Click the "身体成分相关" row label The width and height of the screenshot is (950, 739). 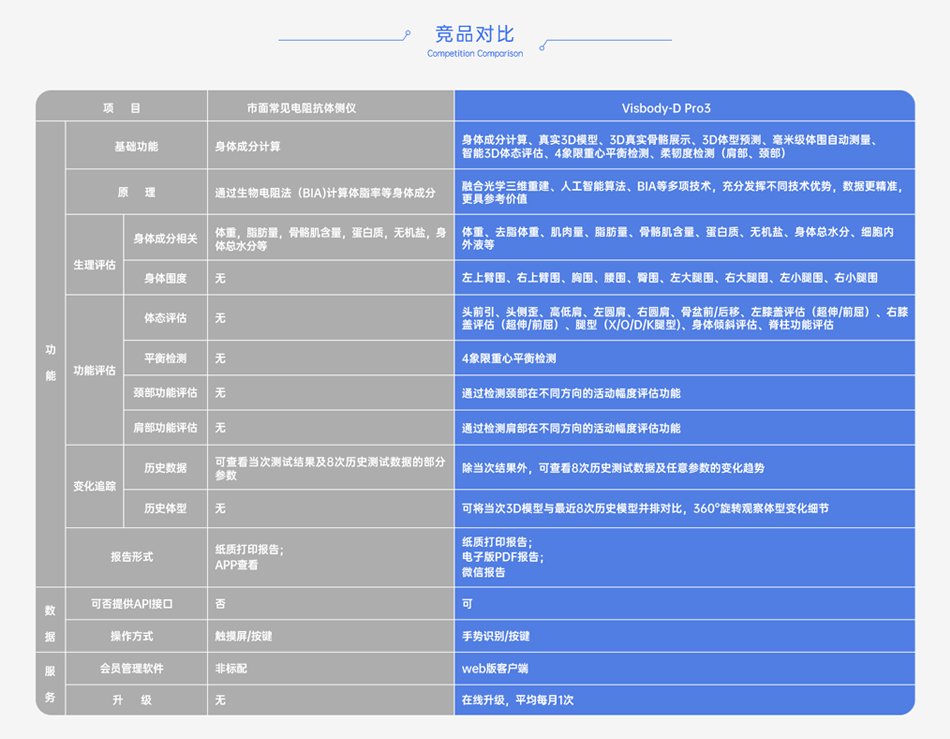click(x=165, y=238)
